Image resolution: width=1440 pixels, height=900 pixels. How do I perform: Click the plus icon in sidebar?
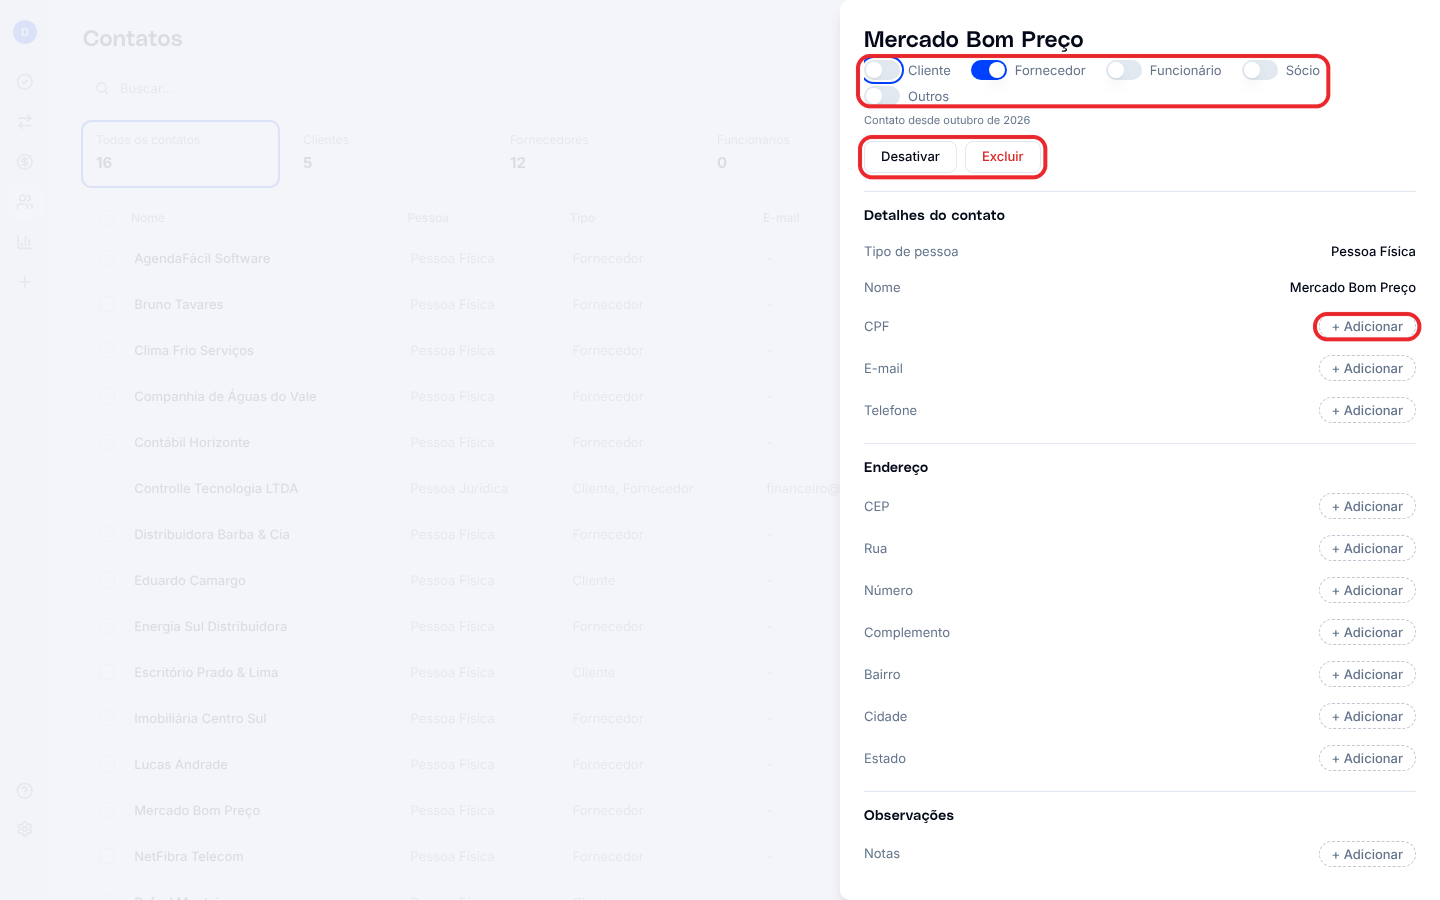25,282
